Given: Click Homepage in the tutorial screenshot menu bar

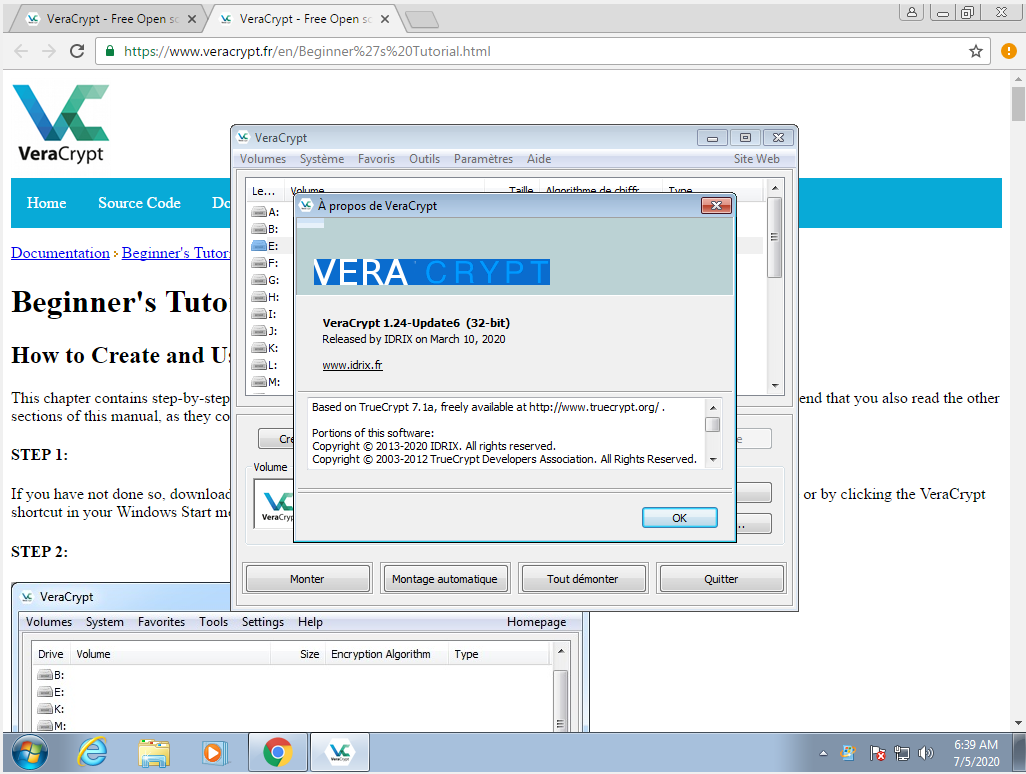Looking at the screenshot, I should 537,622.
